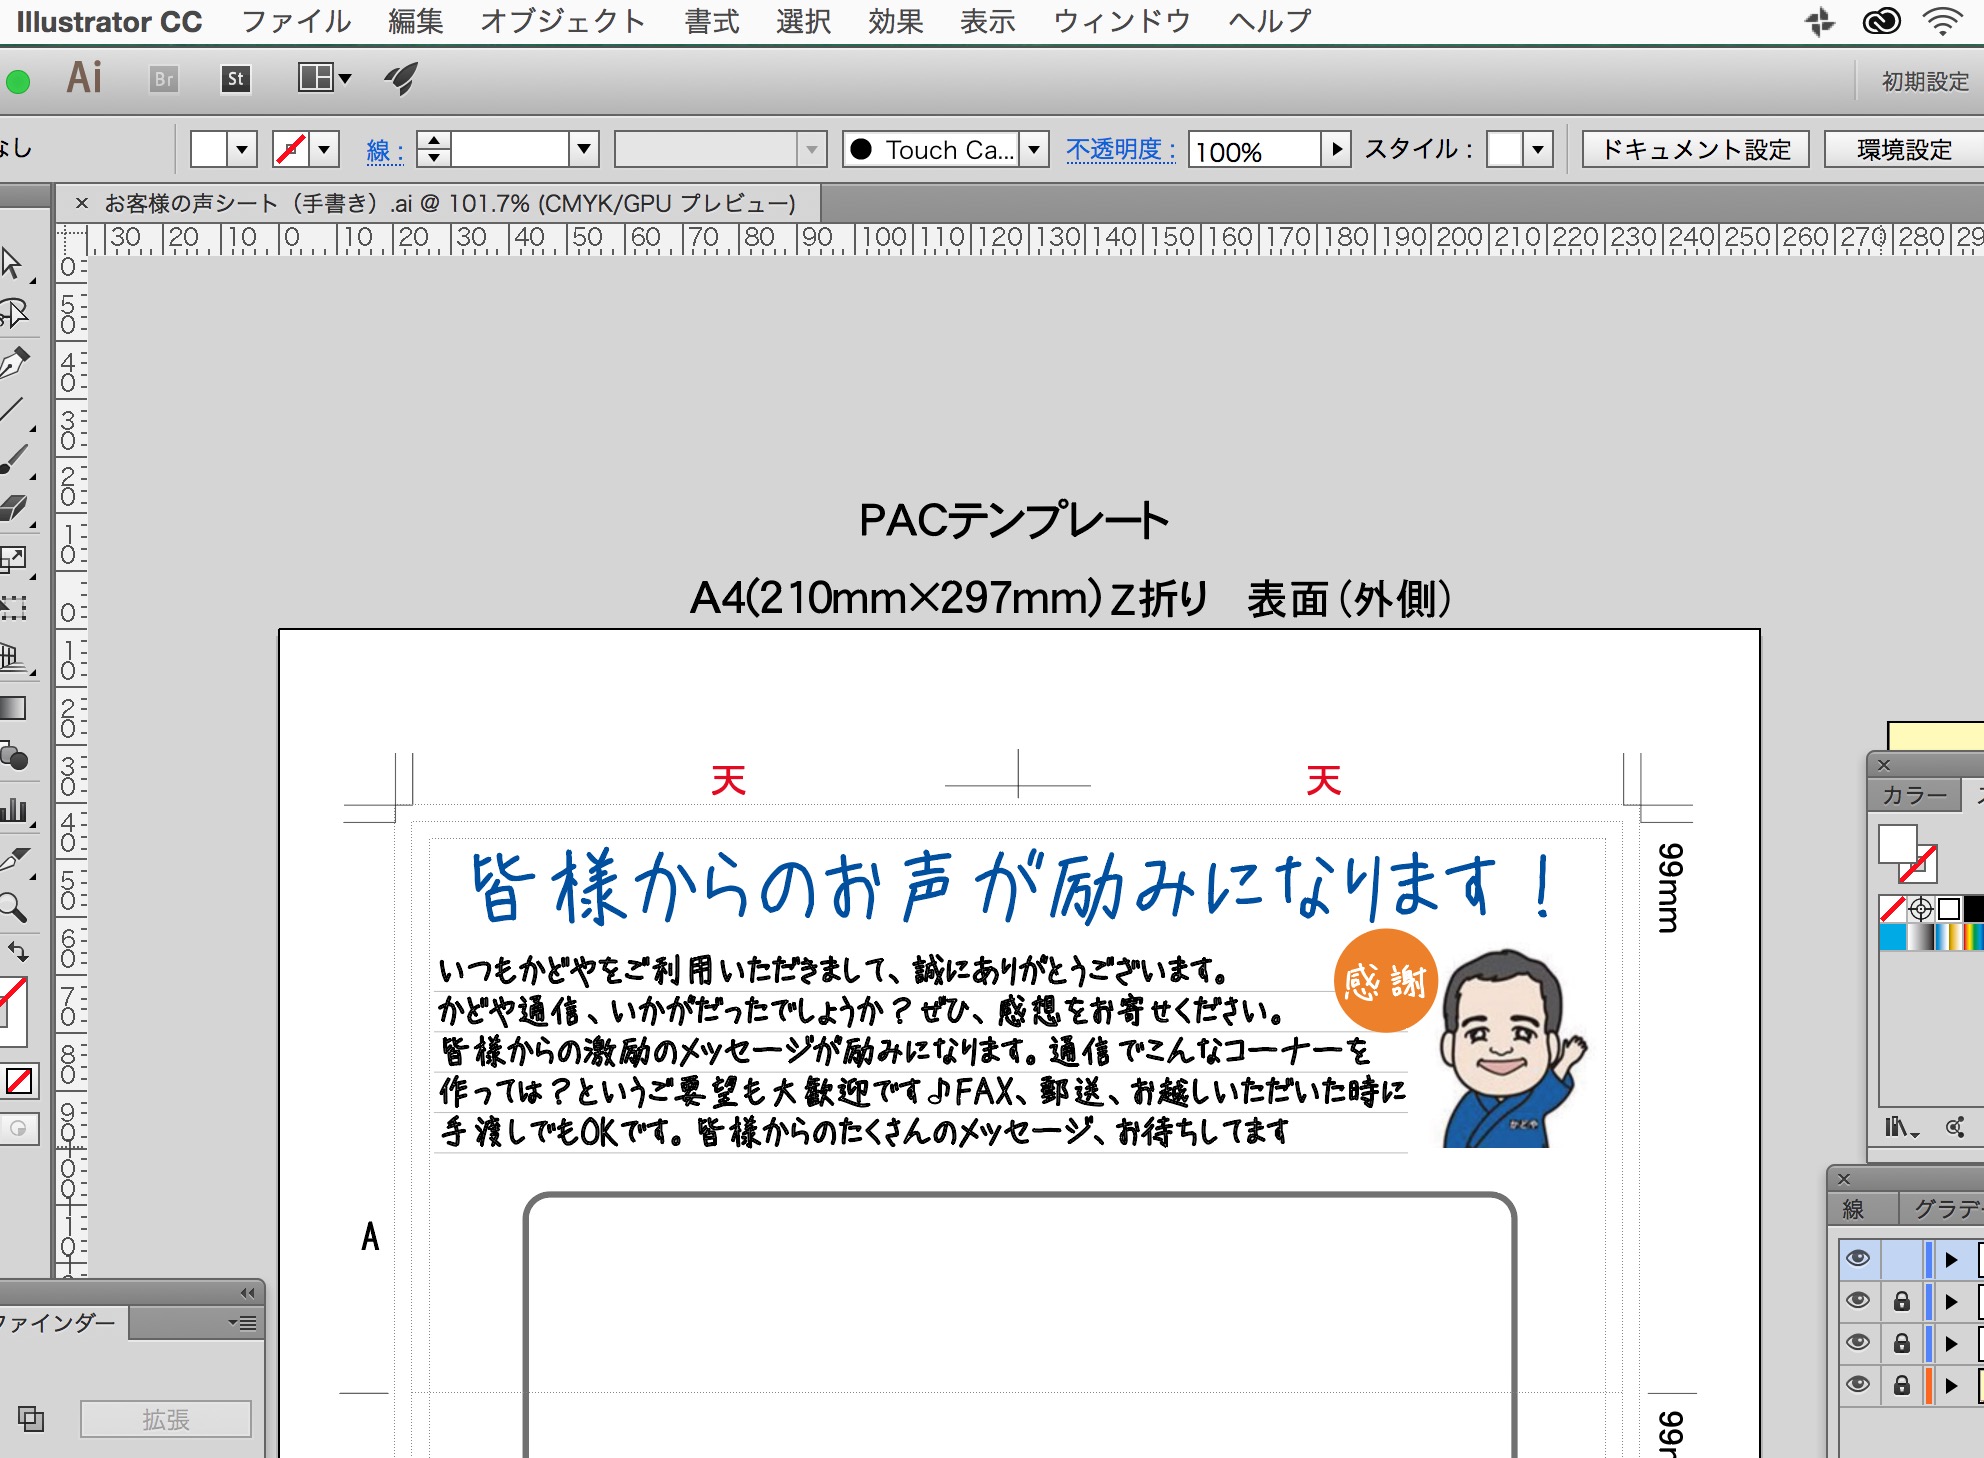
Task: Select the Lasso selection tool
Action: tap(13, 313)
